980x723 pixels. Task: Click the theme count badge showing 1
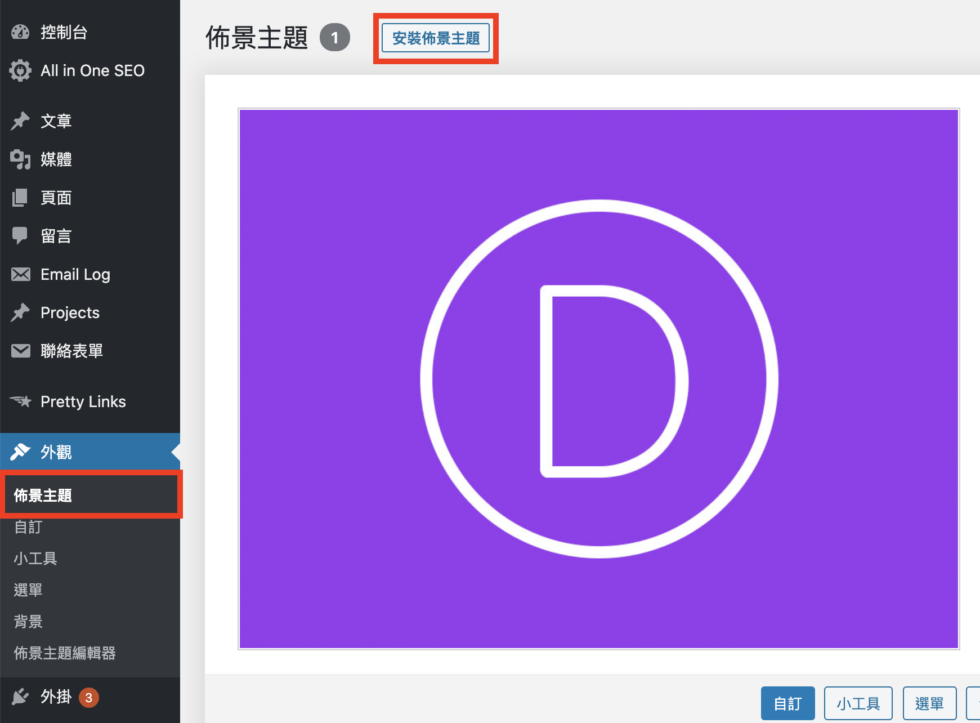(334, 38)
